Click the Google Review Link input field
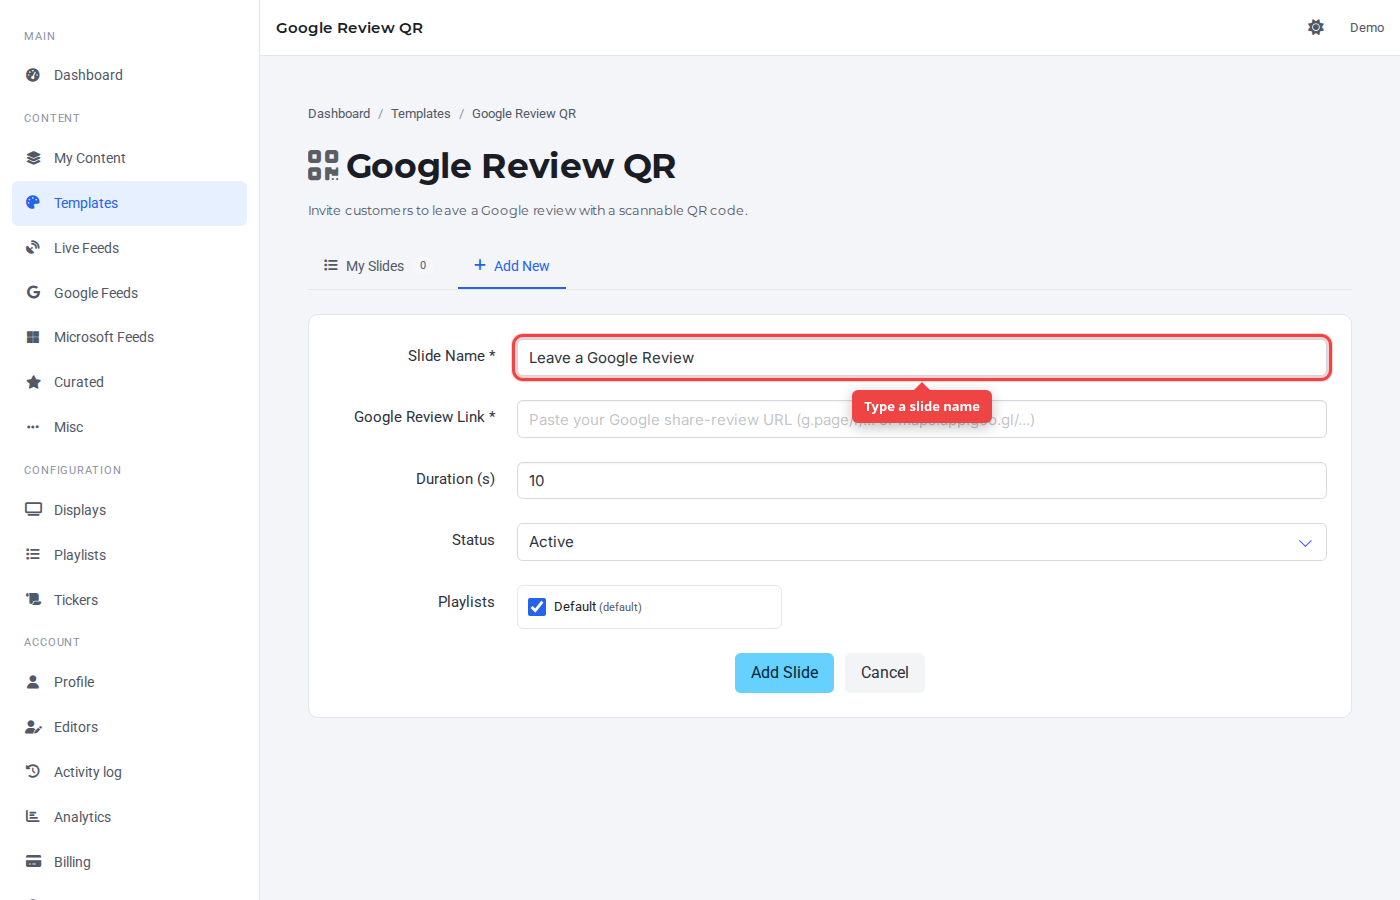1400x900 pixels. pyautogui.click(x=921, y=419)
